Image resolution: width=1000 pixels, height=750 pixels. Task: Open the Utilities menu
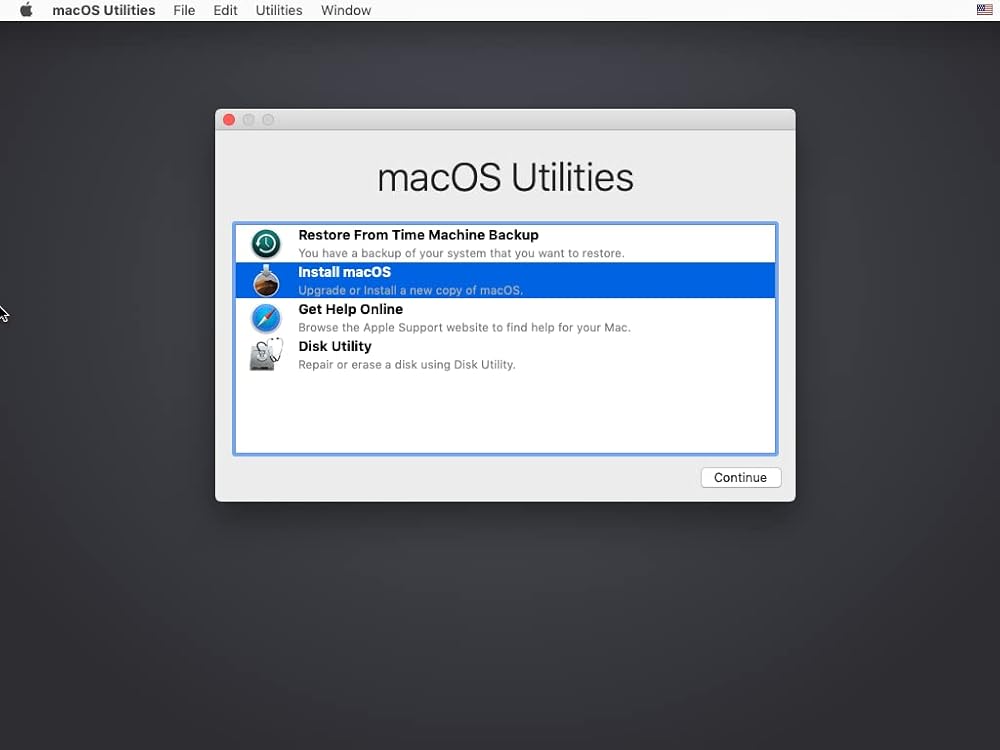click(x=279, y=10)
